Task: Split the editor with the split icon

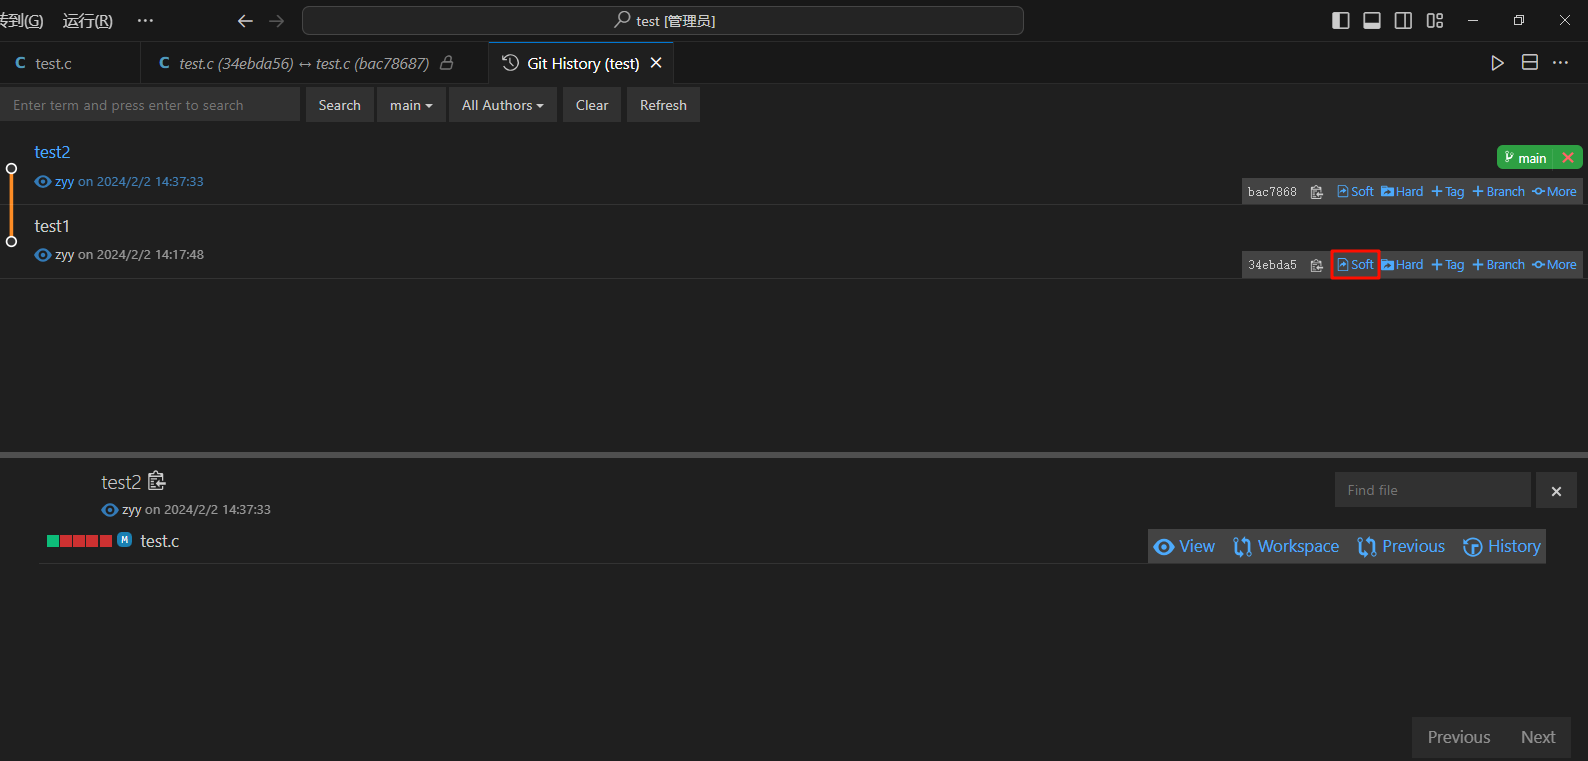Action: point(1529,63)
